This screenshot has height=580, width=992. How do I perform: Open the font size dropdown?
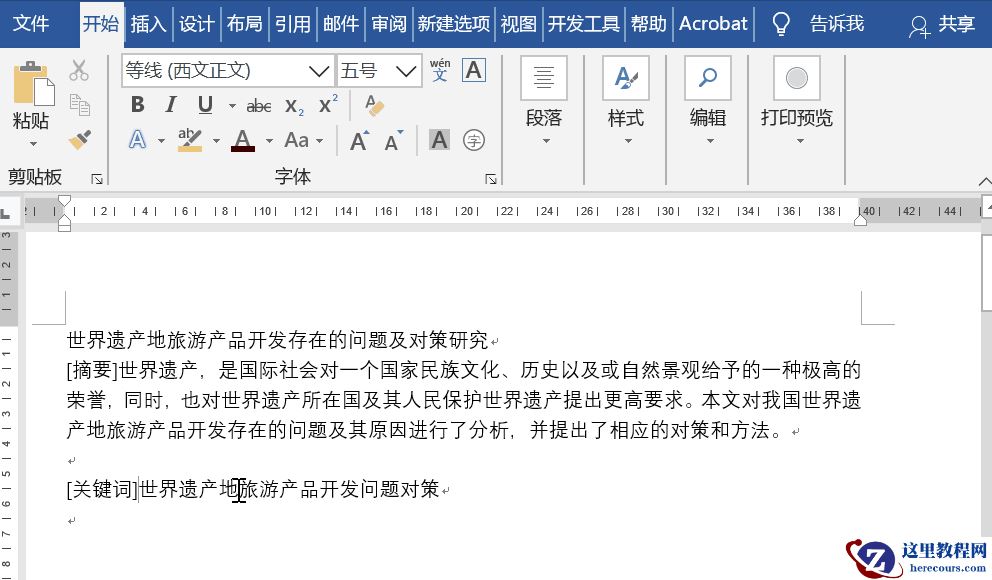tap(406, 70)
